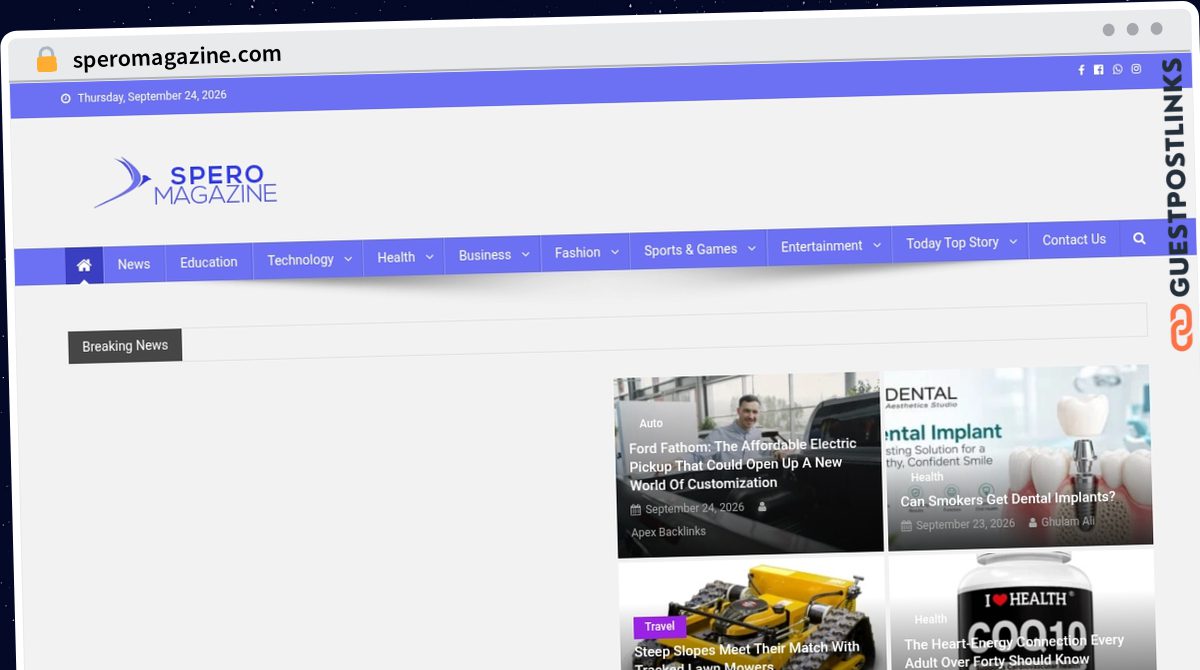Click calendar icon next to September 23, 2026
The width and height of the screenshot is (1200, 670).
[x=906, y=526]
